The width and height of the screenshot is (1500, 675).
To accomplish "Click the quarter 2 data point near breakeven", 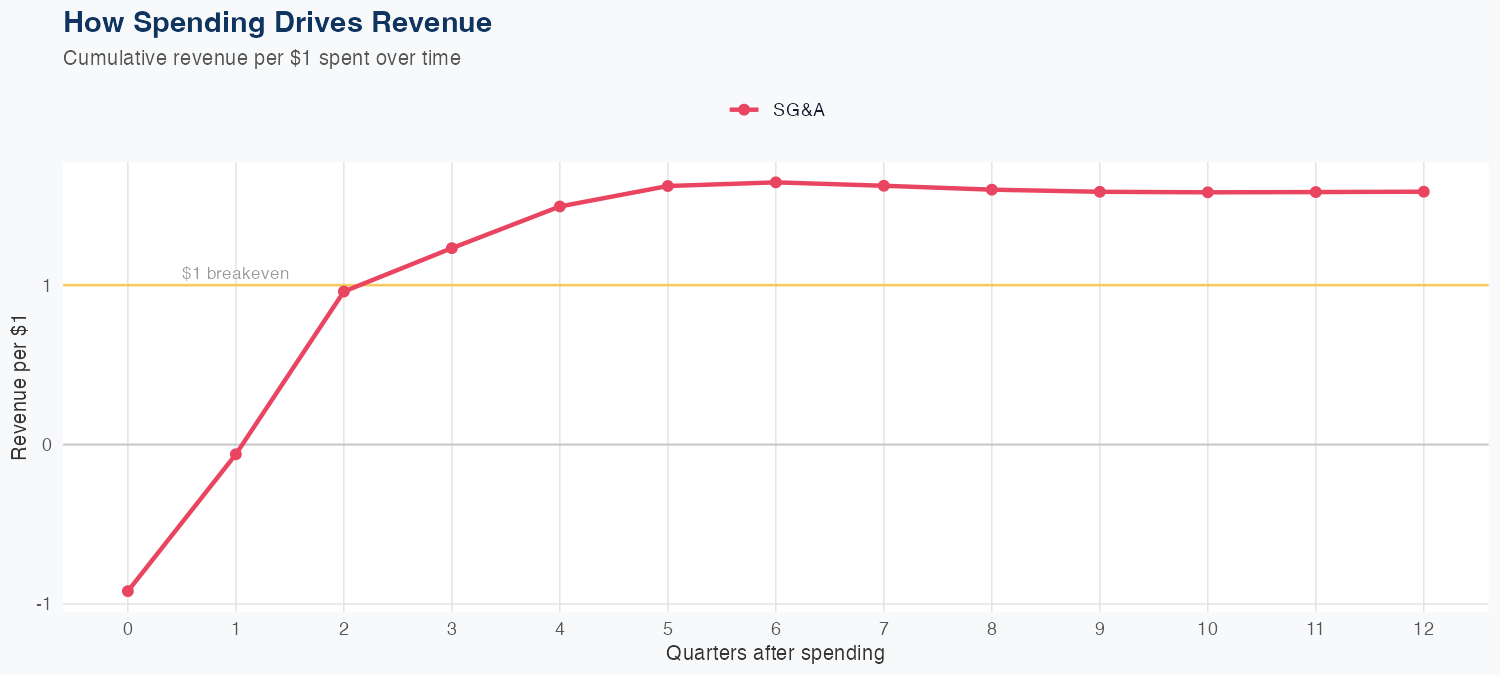I will [344, 292].
